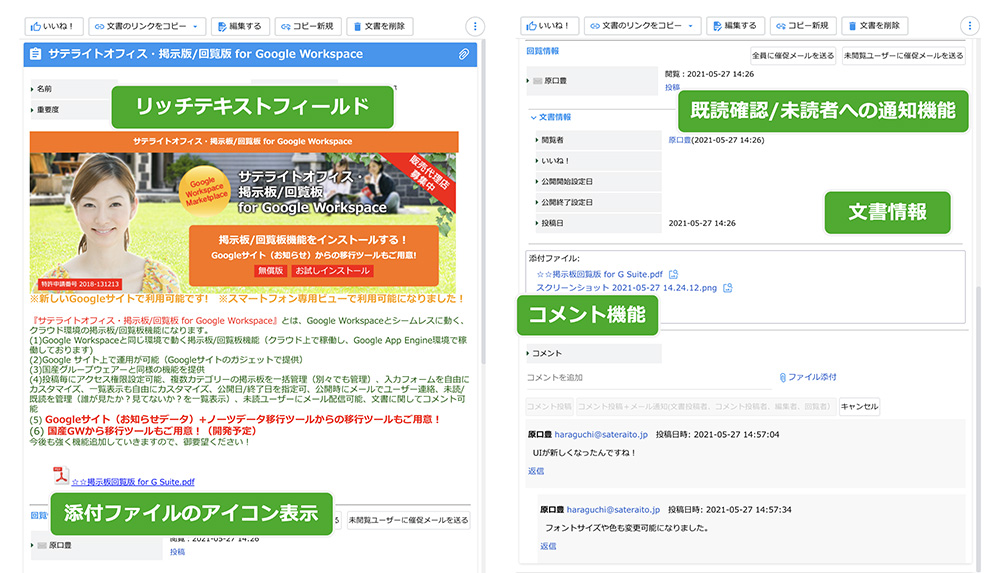Expand the いいね! row under 文書情報
The width and height of the screenshot is (1000, 573).
(536, 161)
